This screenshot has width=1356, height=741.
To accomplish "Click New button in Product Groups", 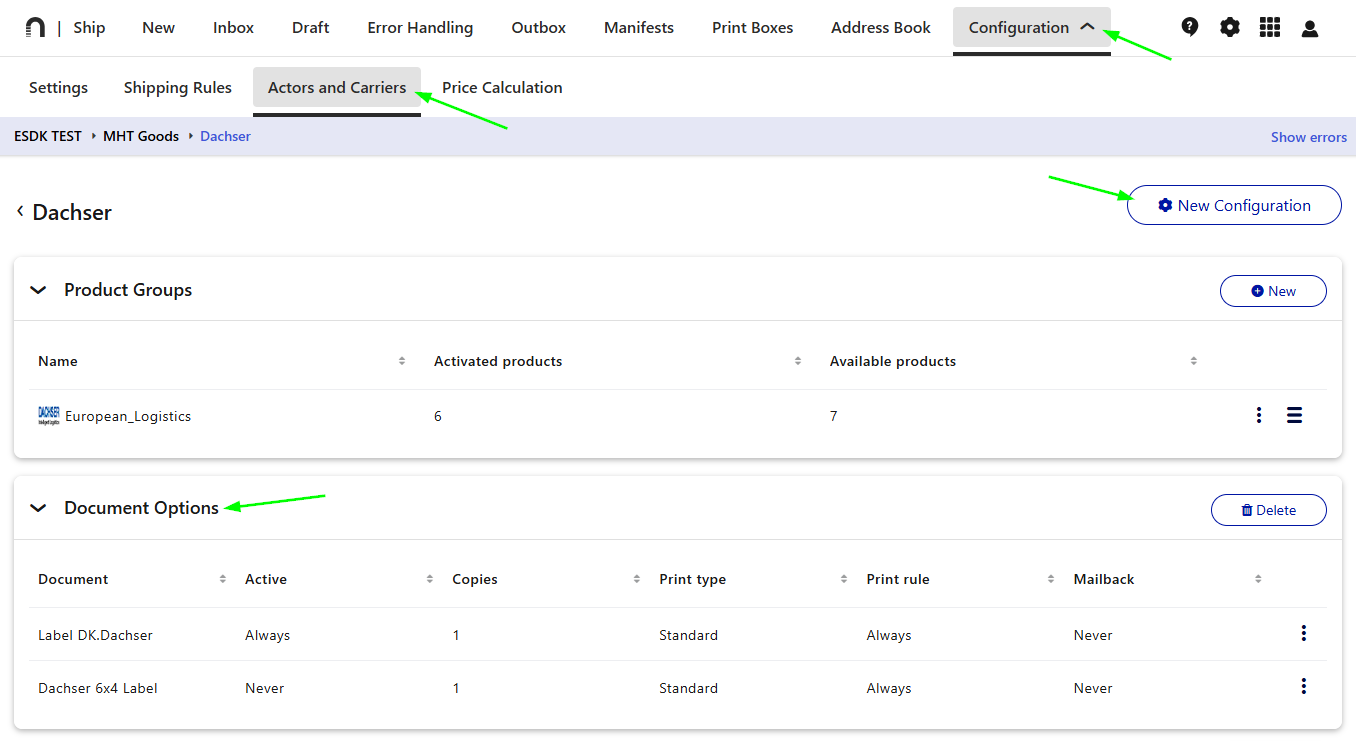I will (1273, 291).
